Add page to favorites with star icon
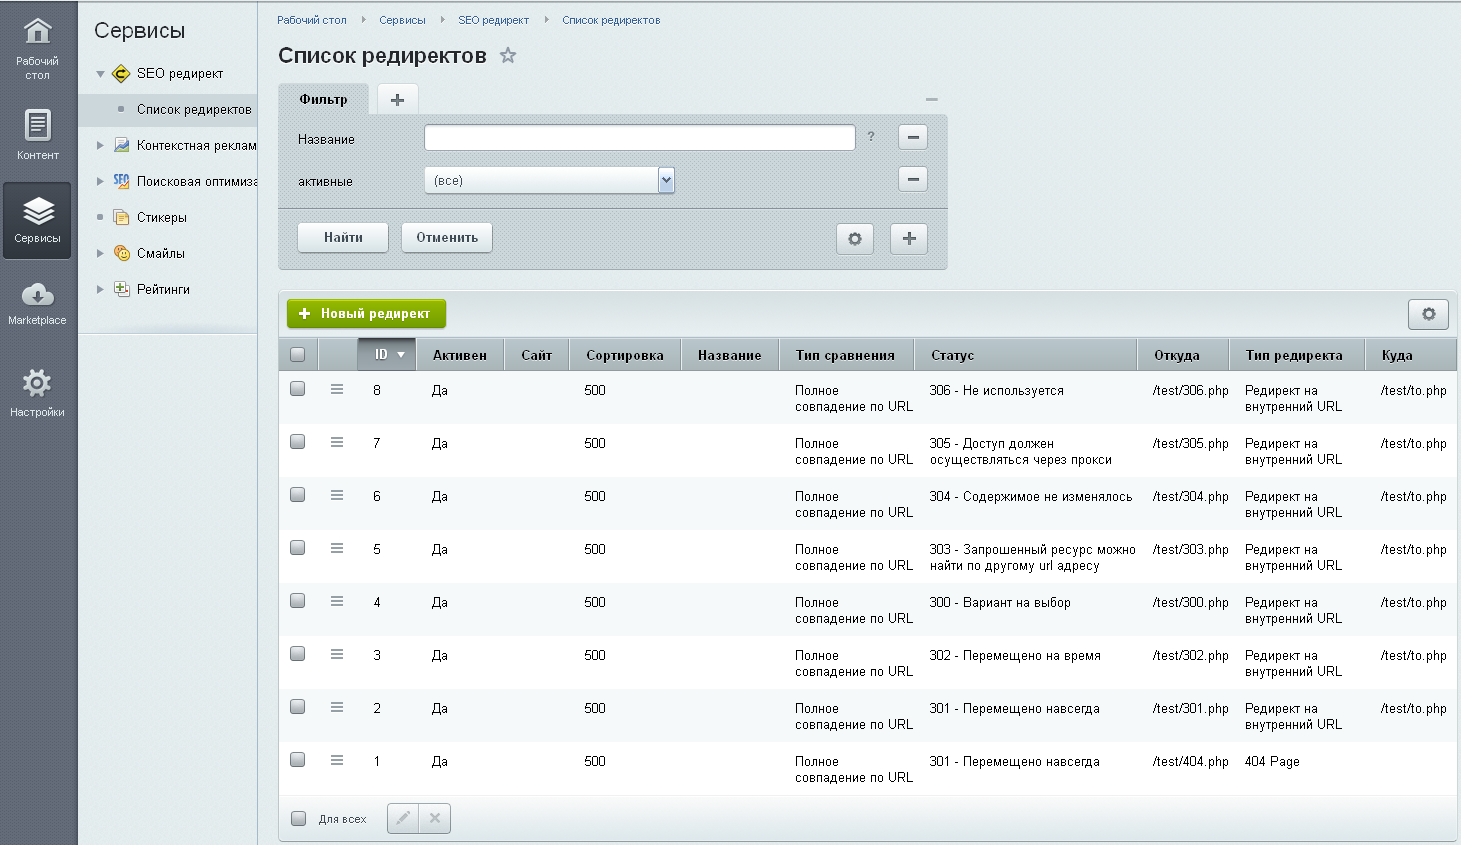The height and width of the screenshot is (845, 1461). pyautogui.click(x=508, y=56)
